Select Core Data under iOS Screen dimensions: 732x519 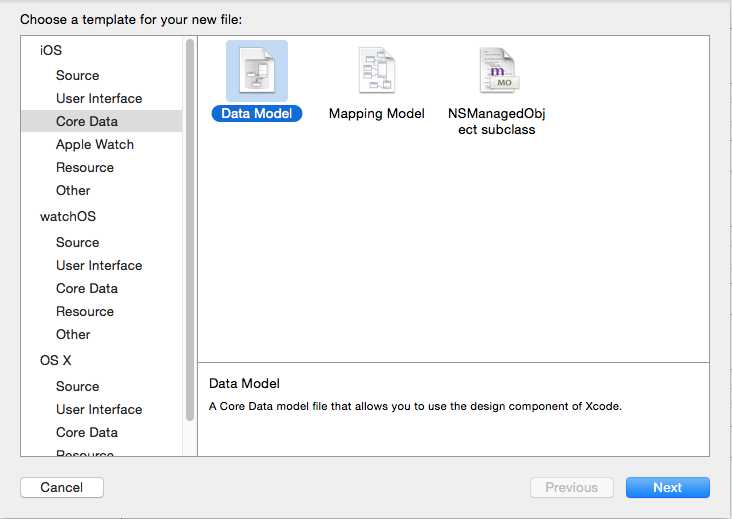pyautogui.click(x=87, y=121)
